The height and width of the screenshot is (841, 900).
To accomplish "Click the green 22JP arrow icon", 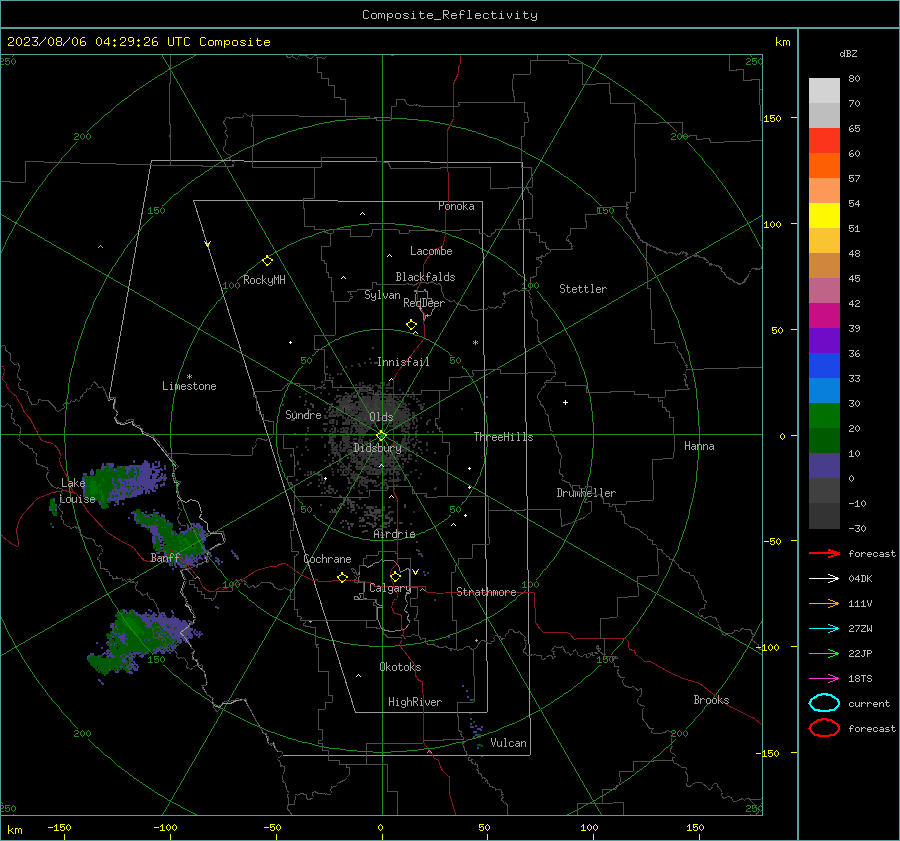I will pos(824,653).
